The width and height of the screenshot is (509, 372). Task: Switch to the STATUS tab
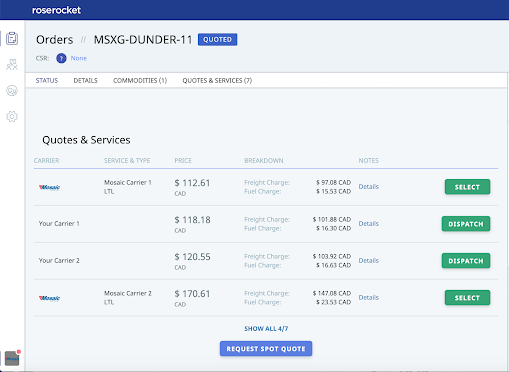(x=47, y=81)
